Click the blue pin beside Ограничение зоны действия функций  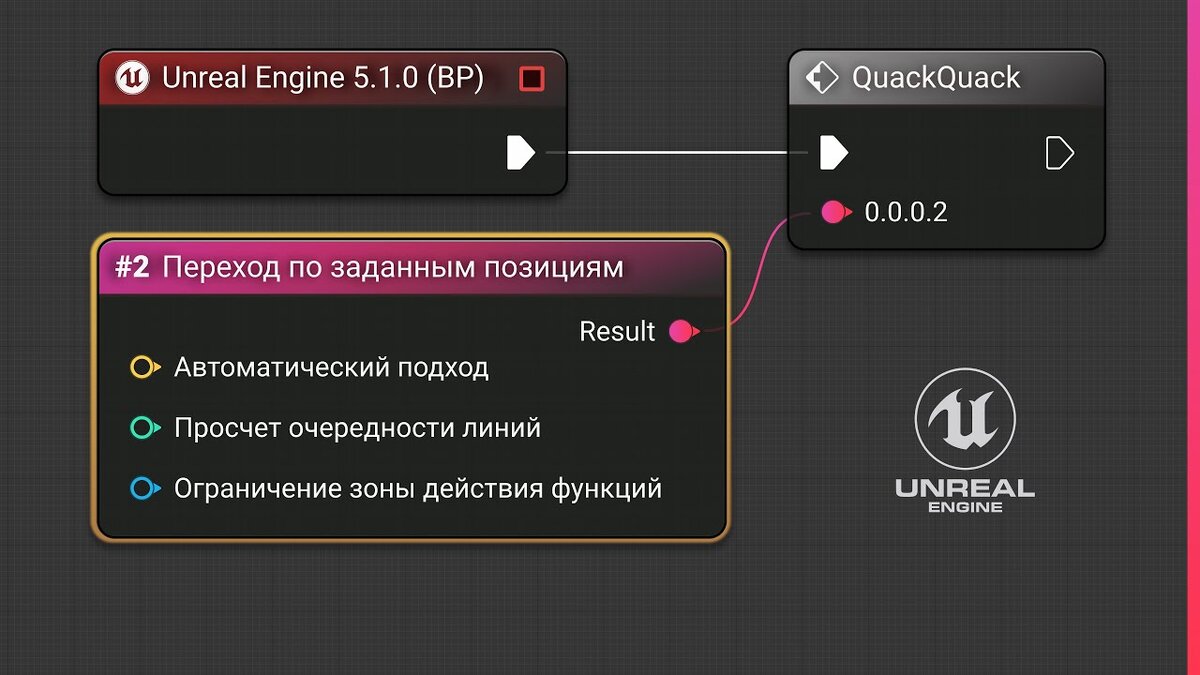tap(145, 489)
